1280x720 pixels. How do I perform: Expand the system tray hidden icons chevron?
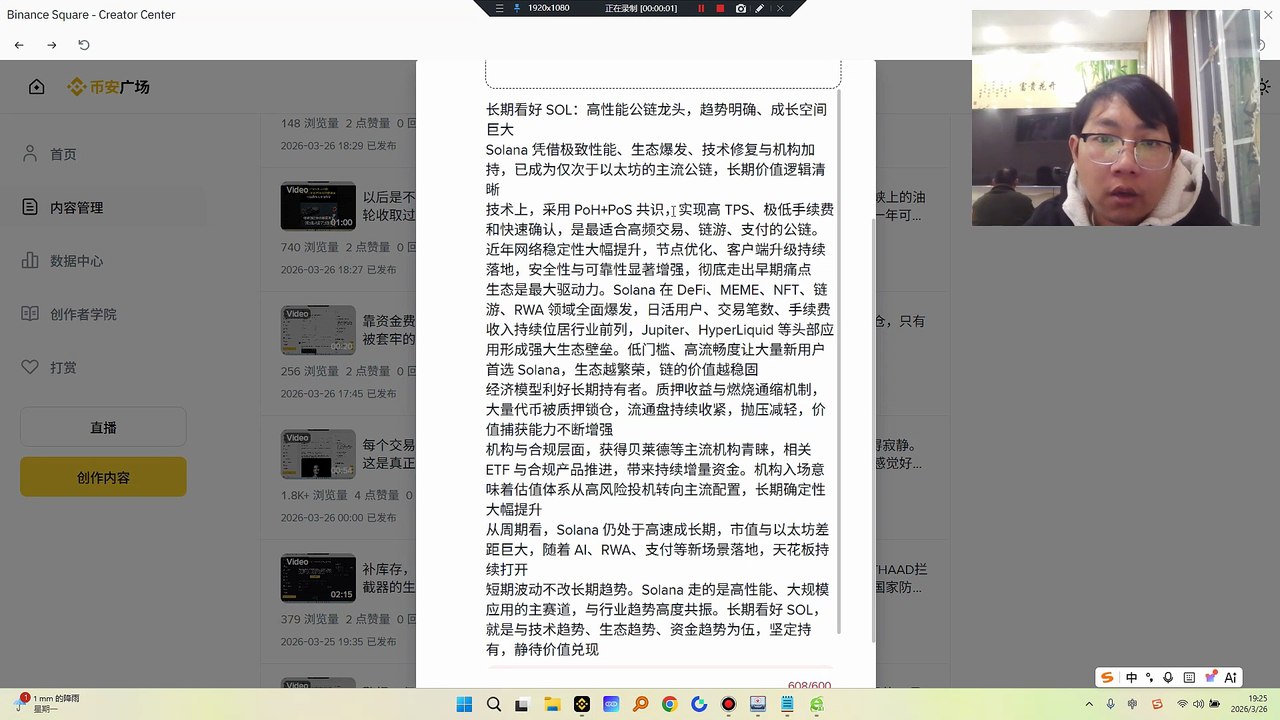[1090, 704]
